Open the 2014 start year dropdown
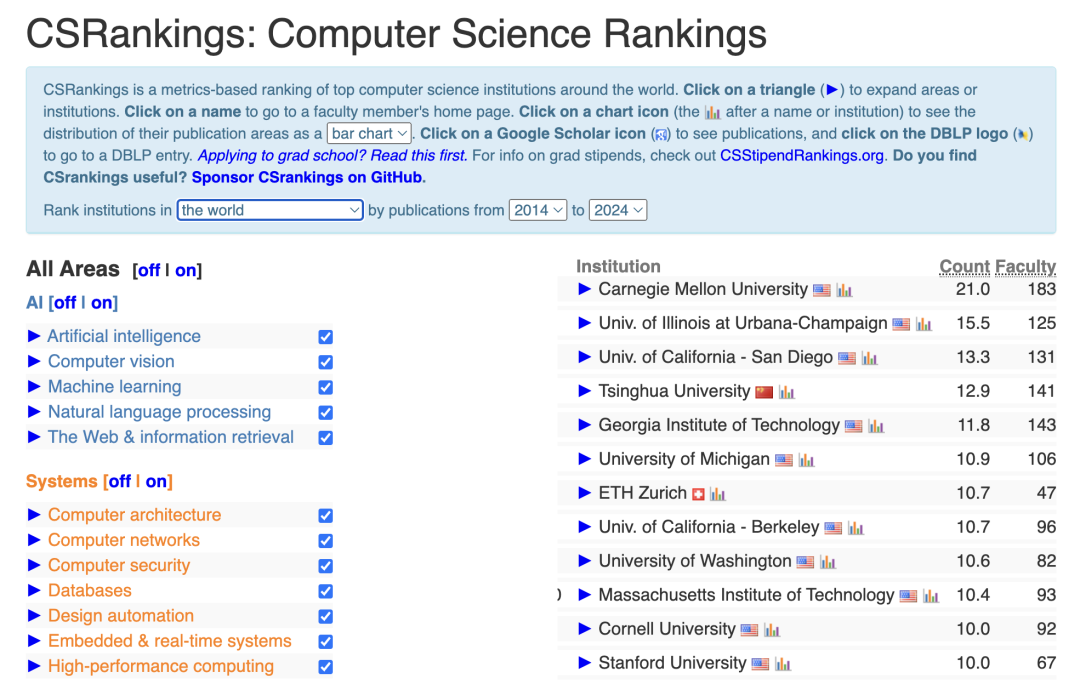 pos(537,210)
